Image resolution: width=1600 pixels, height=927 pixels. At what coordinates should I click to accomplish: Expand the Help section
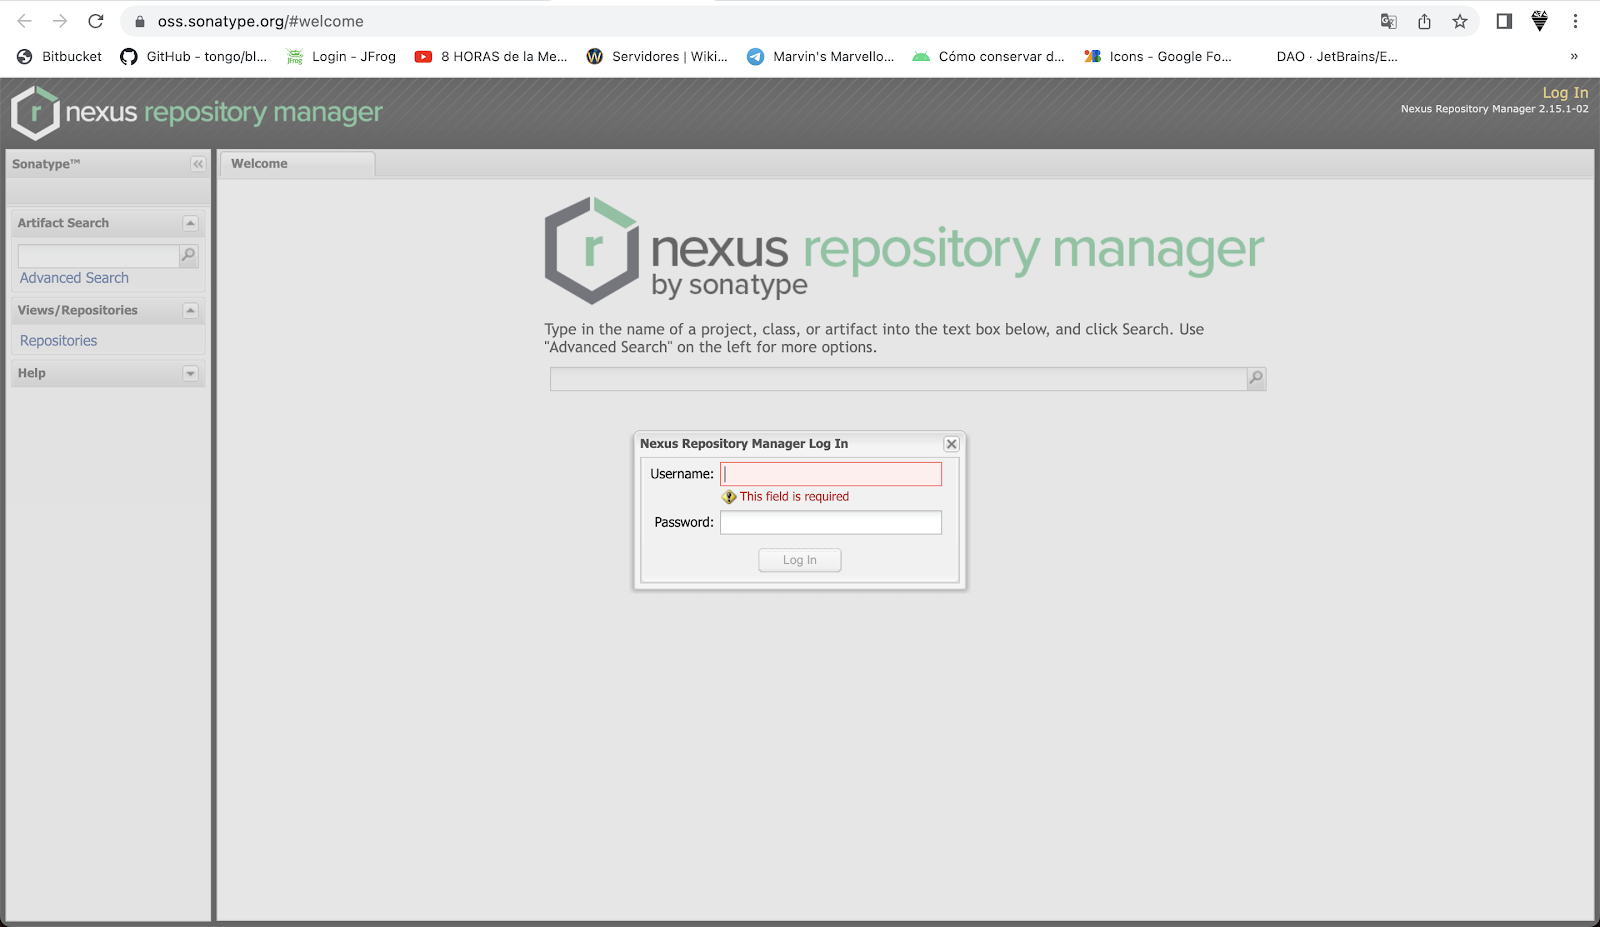pos(190,374)
